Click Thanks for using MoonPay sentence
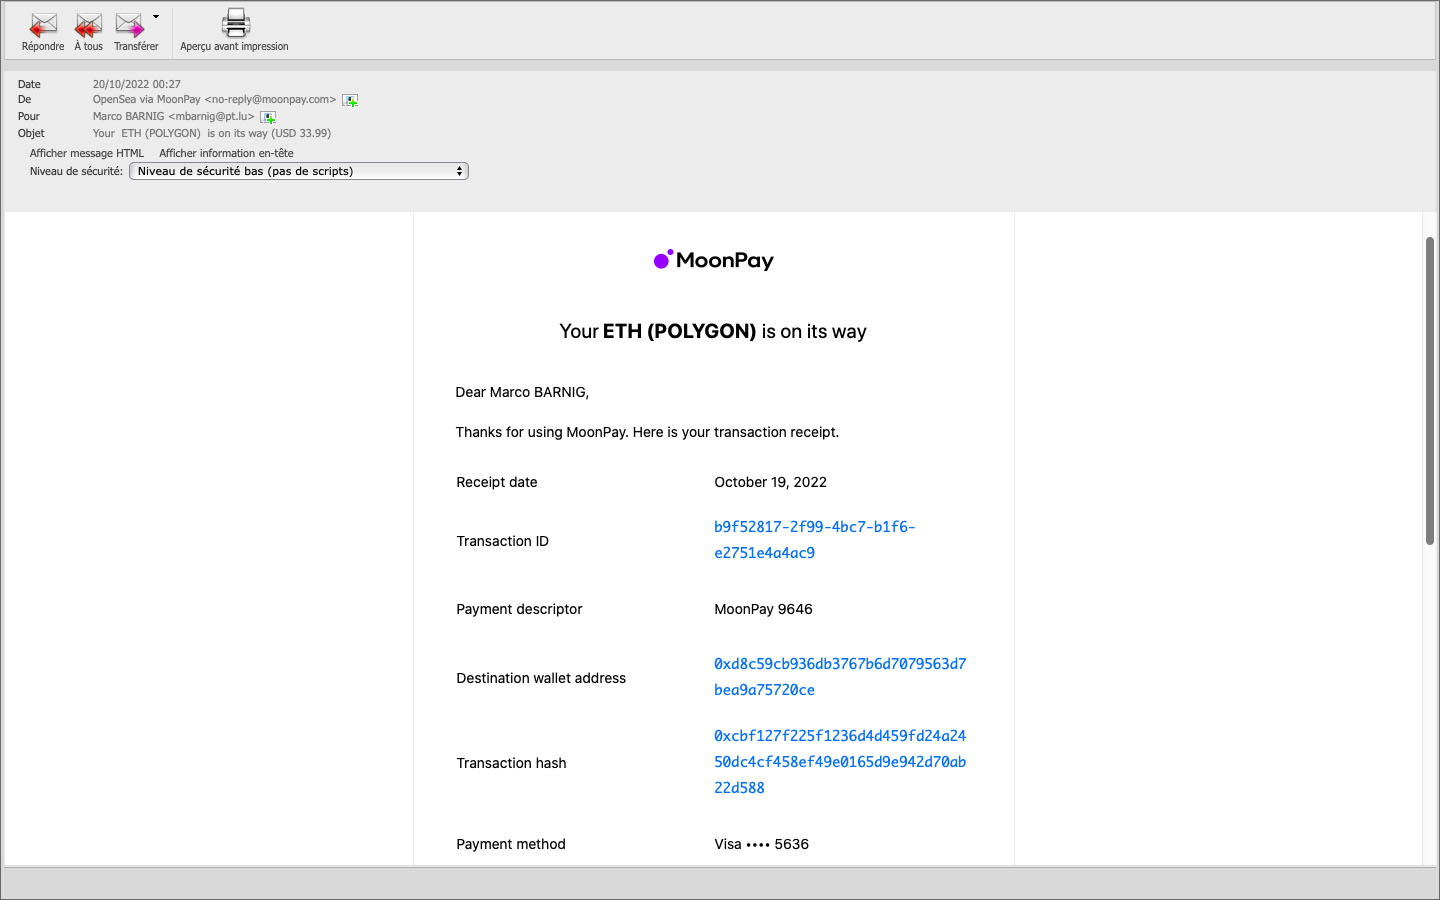Viewport: 1440px width, 900px height. coord(647,432)
